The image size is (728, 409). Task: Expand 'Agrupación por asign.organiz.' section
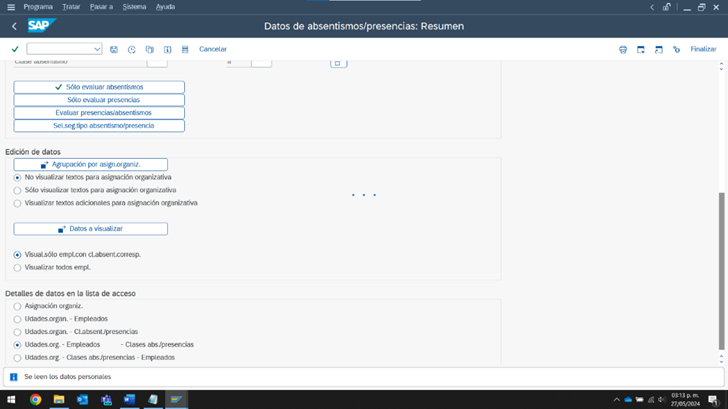point(90,164)
